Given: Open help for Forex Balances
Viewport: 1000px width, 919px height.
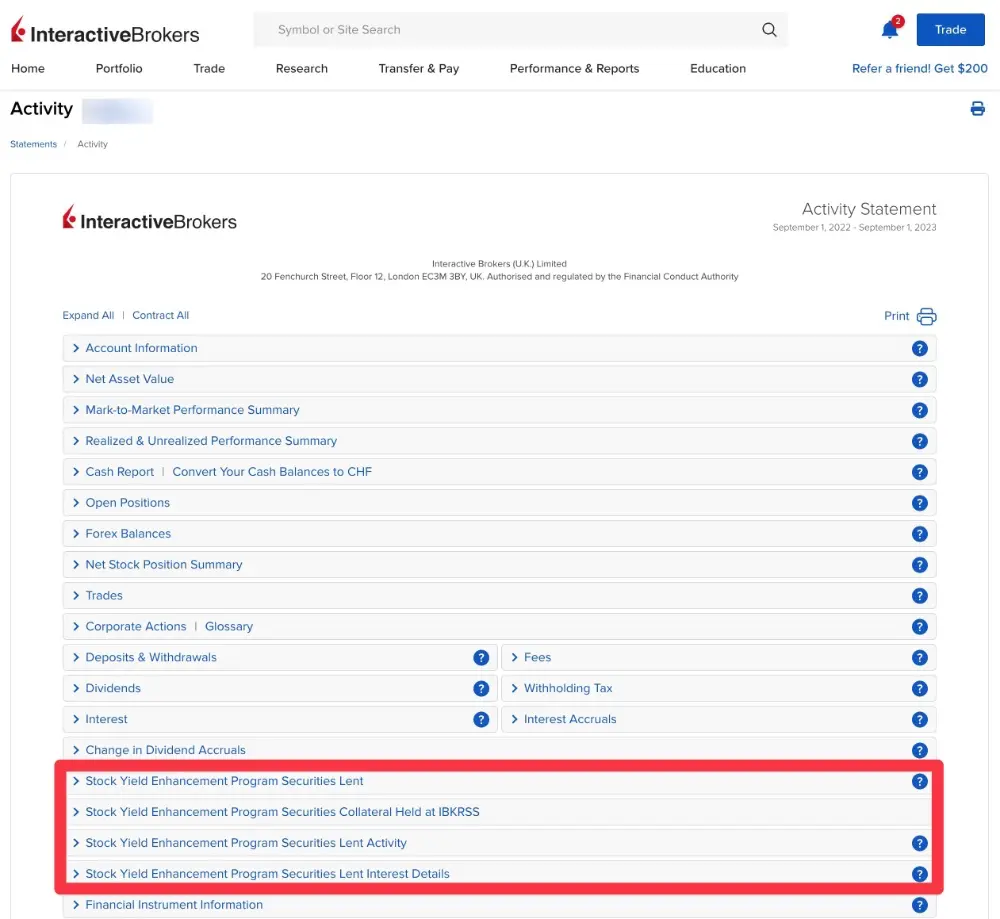Looking at the screenshot, I should [x=919, y=534].
